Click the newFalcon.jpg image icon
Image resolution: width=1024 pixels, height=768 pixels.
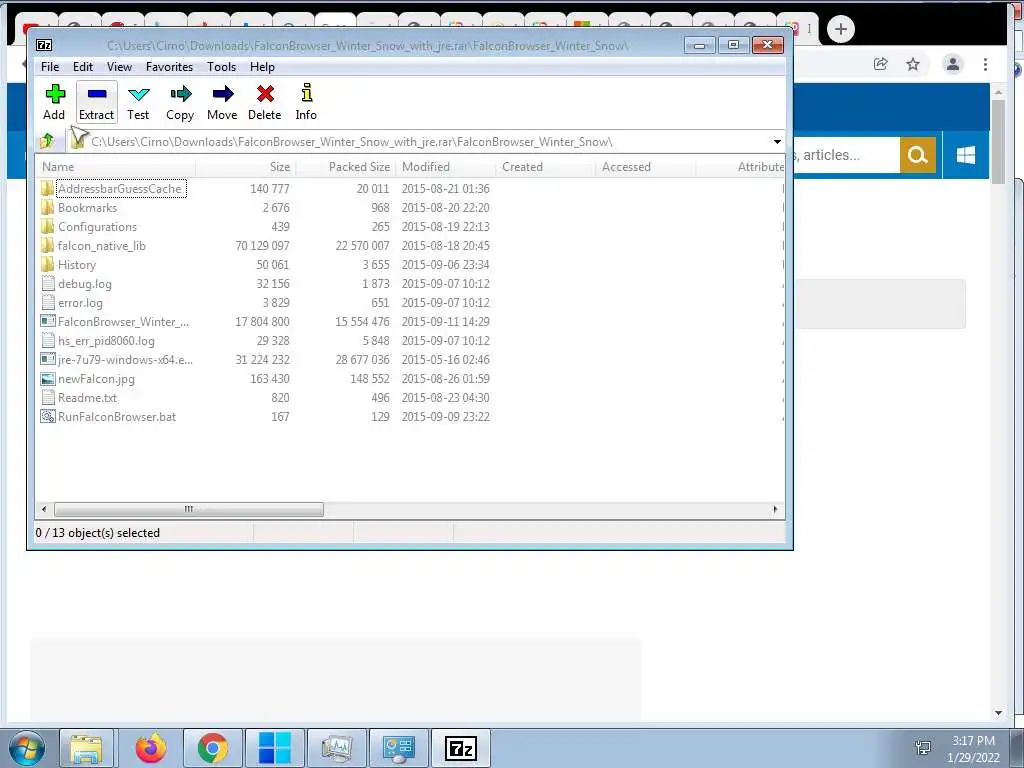(x=48, y=379)
